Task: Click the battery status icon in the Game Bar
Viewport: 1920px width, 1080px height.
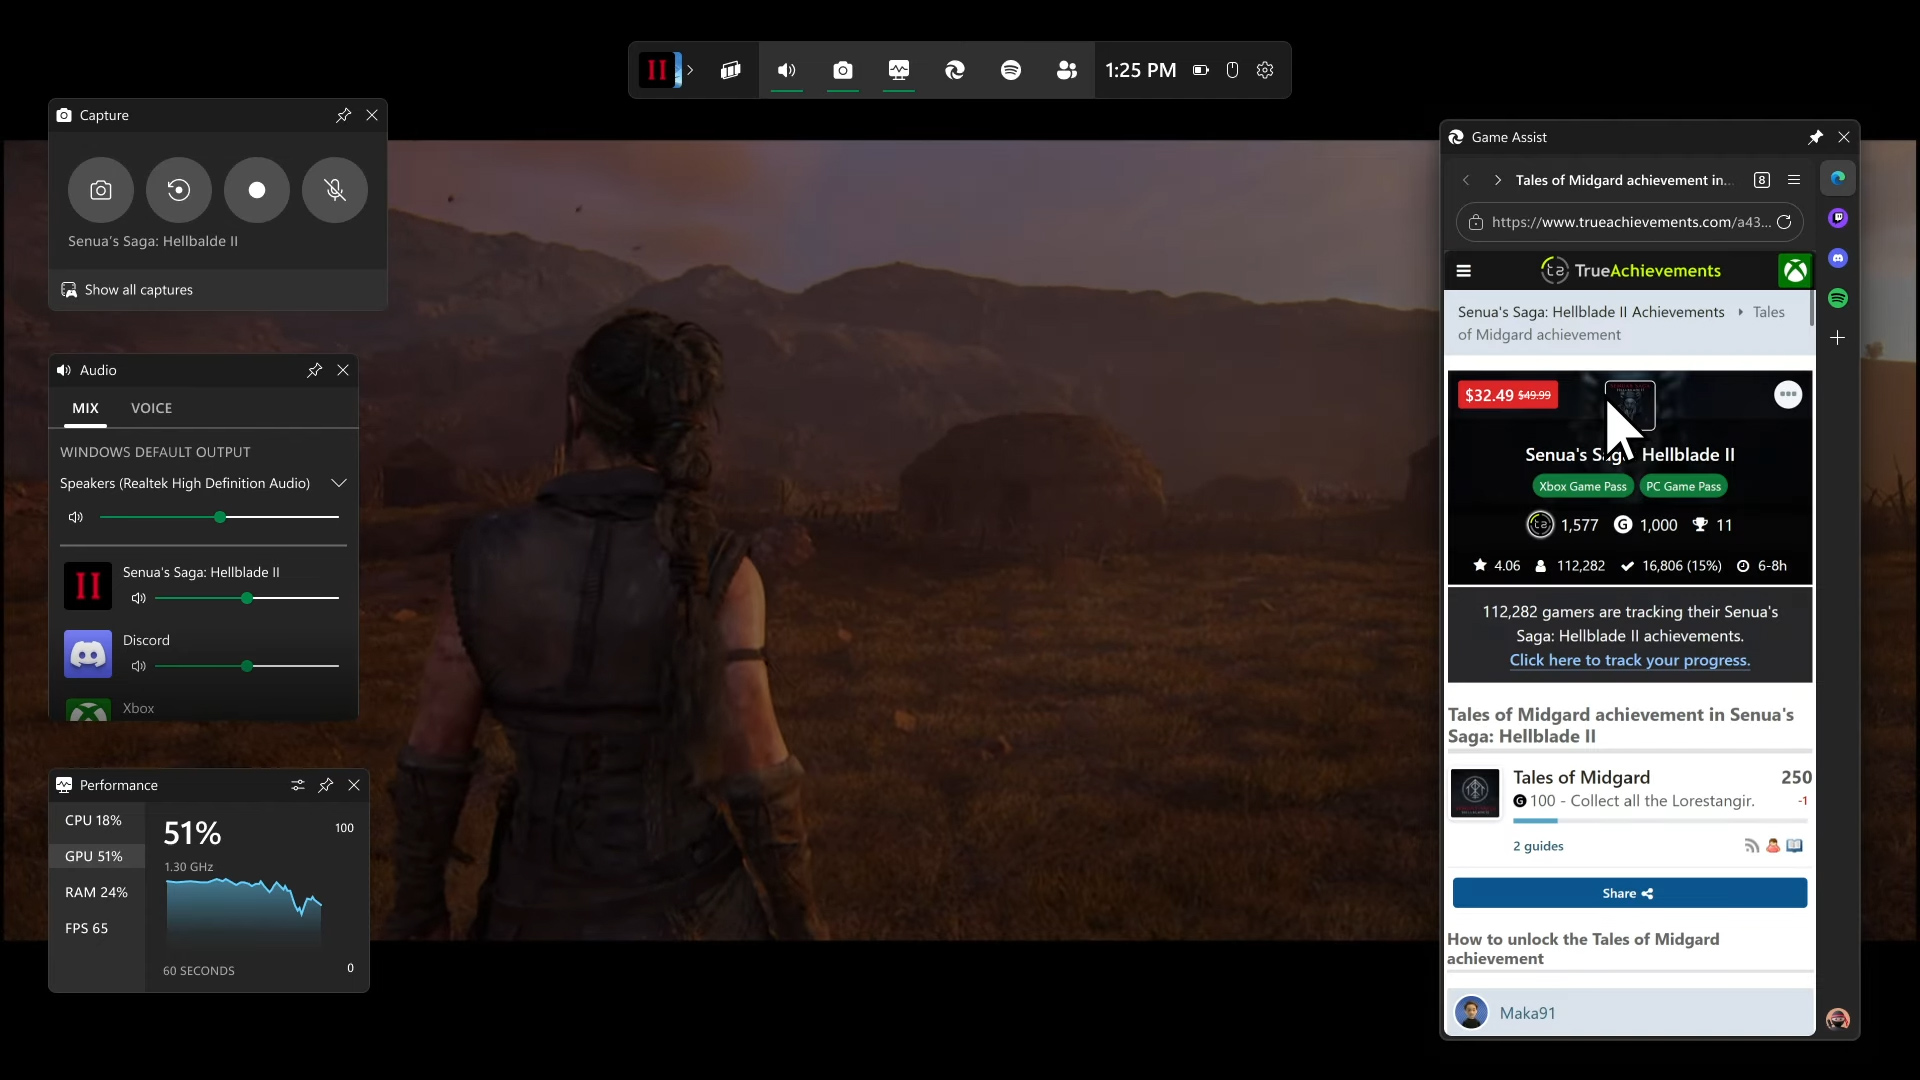Action: coord(1201,70)
